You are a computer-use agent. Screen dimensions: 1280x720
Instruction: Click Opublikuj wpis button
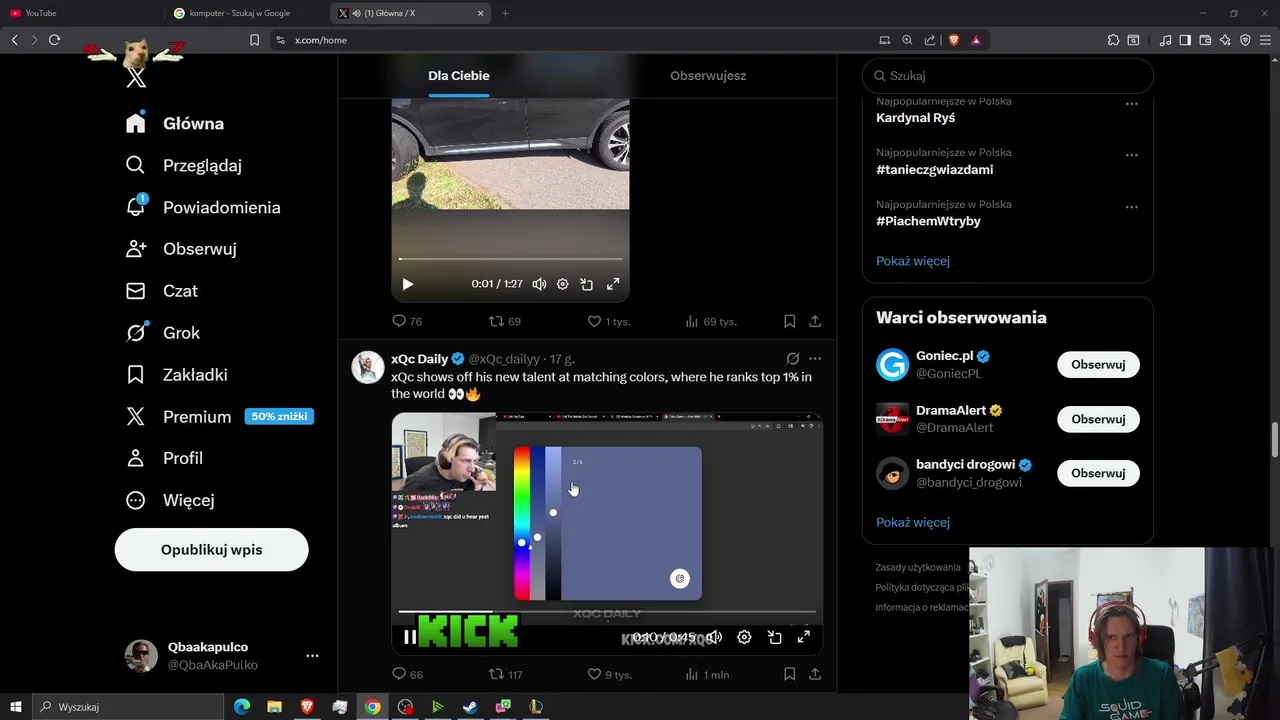211,550
